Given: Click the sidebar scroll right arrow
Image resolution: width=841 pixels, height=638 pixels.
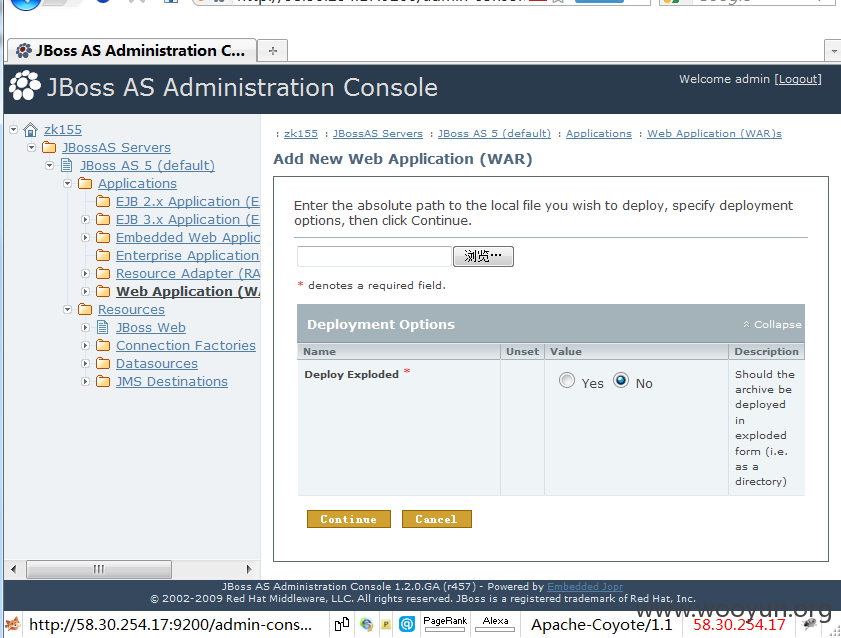Looking at the screenshot, I should pyautogui.click(x=249, y=569).
